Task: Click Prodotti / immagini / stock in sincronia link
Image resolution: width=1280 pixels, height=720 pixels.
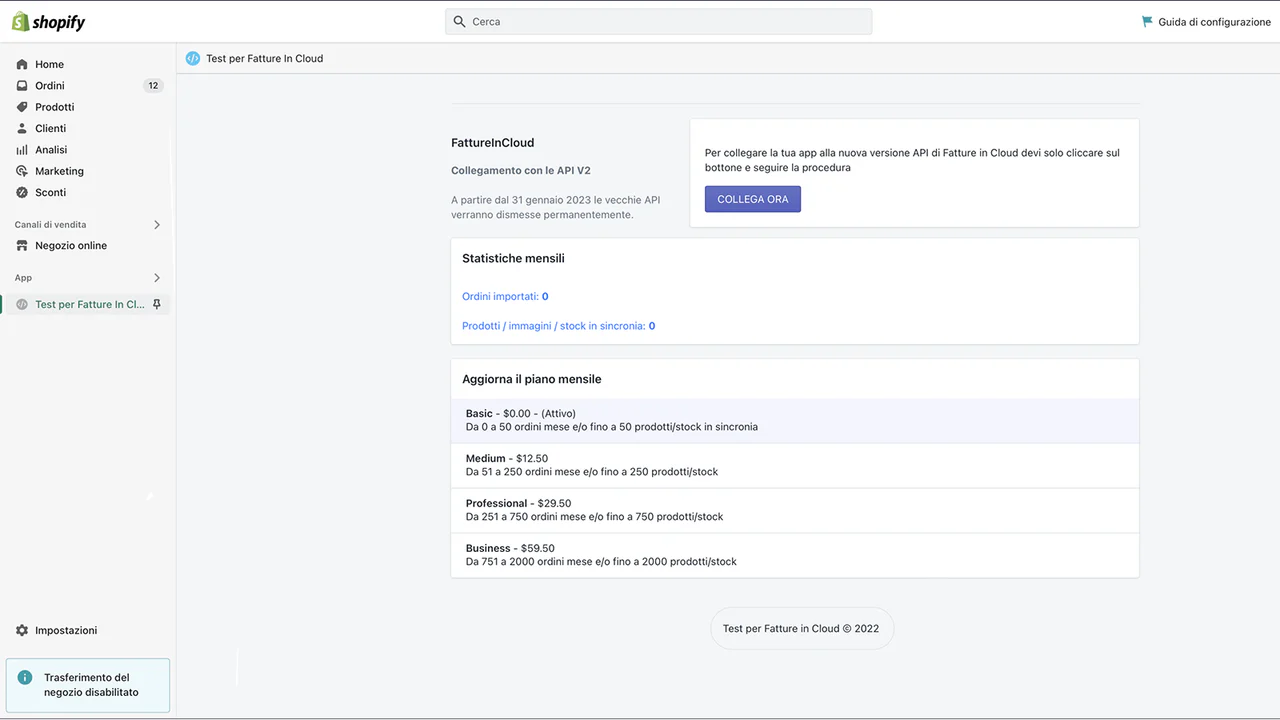Action: pyautogui.click(x=558, y=326)
